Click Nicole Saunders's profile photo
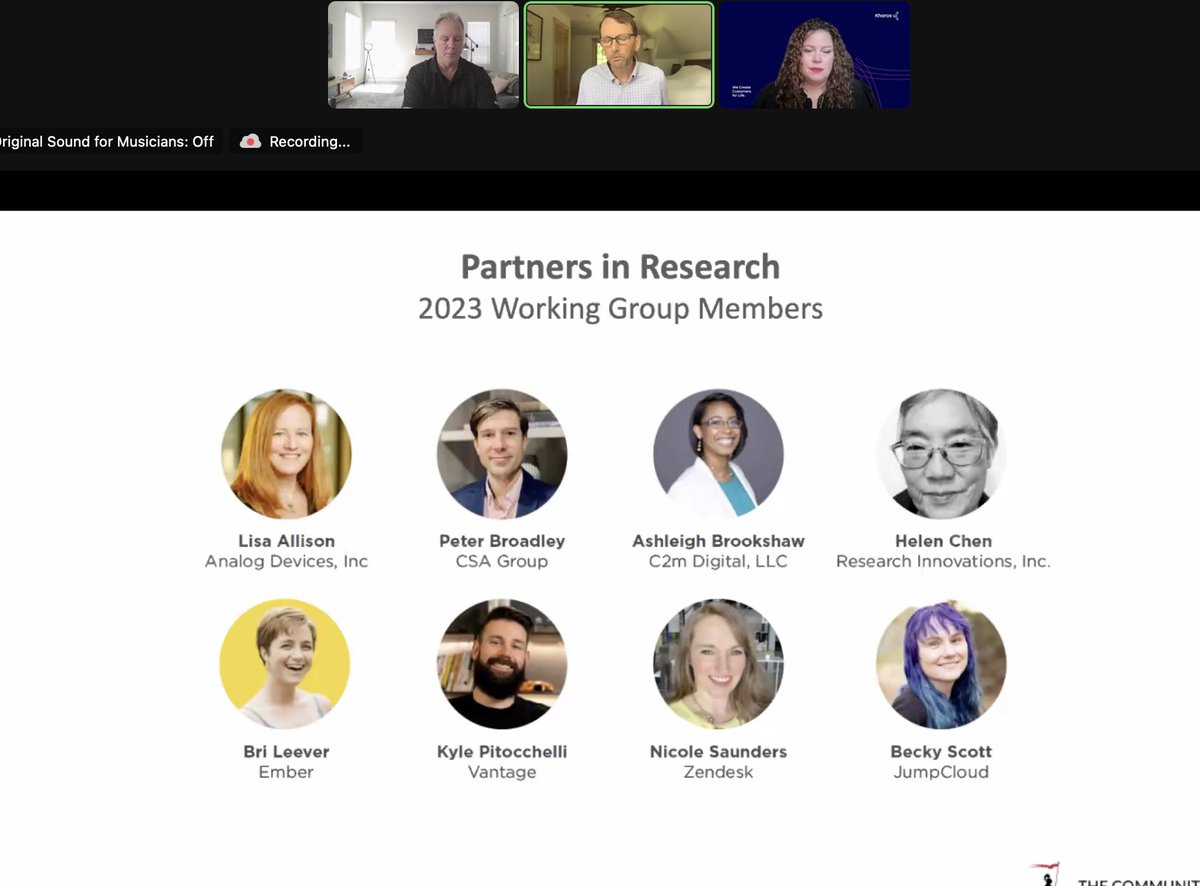This screenshot has height=886, width=1200. (x=718, y=664)
